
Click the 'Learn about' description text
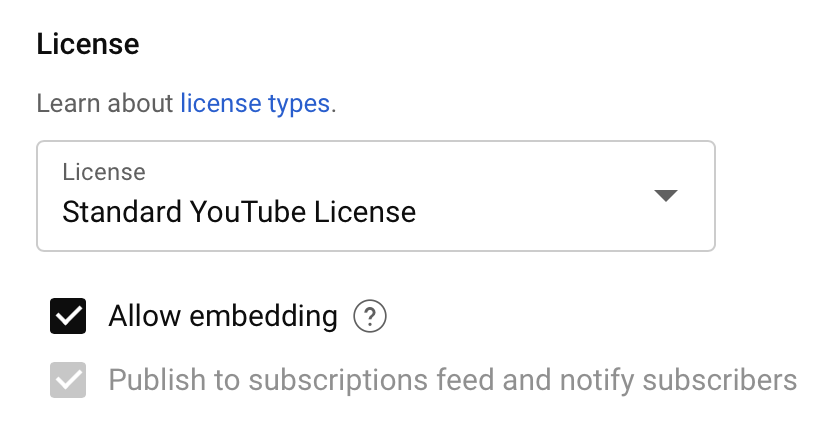click(x=105, y=104)
